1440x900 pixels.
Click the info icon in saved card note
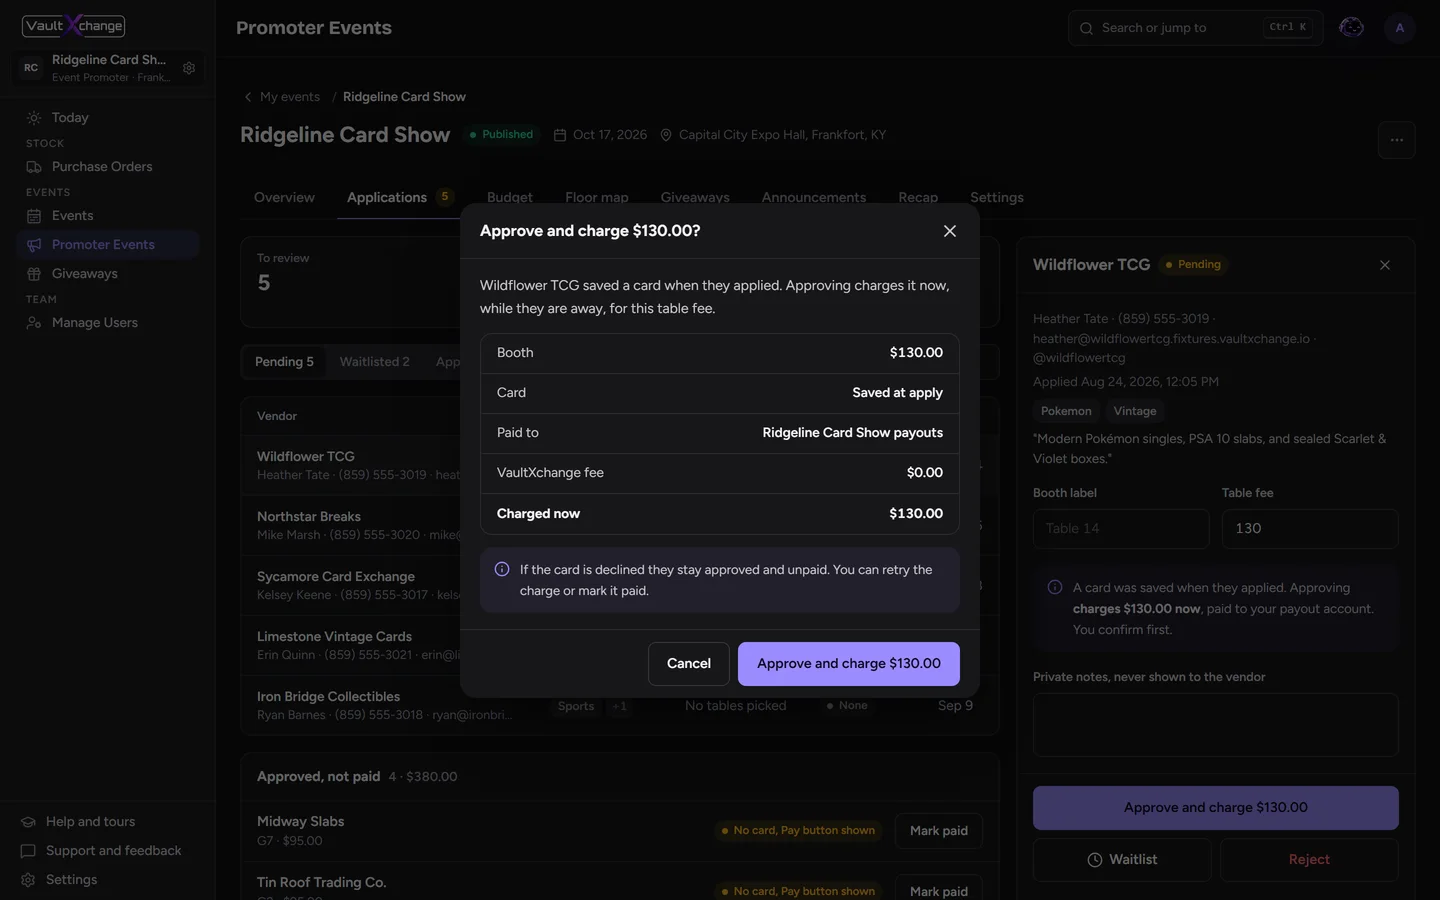pyautogui.click(x=1055, y=588)
